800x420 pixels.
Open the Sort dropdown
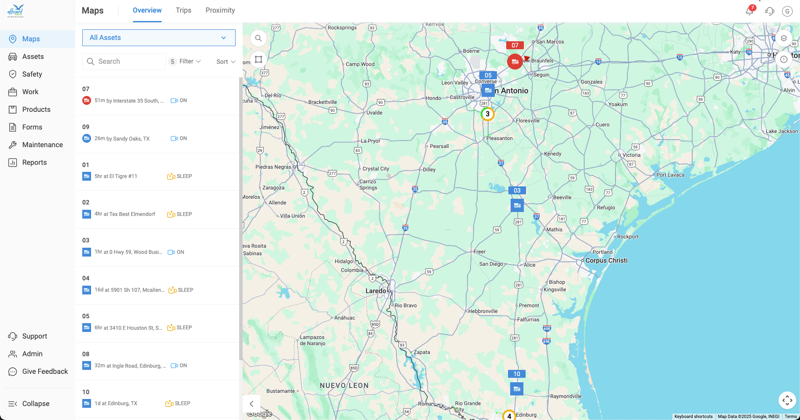(x=226, y=61)
